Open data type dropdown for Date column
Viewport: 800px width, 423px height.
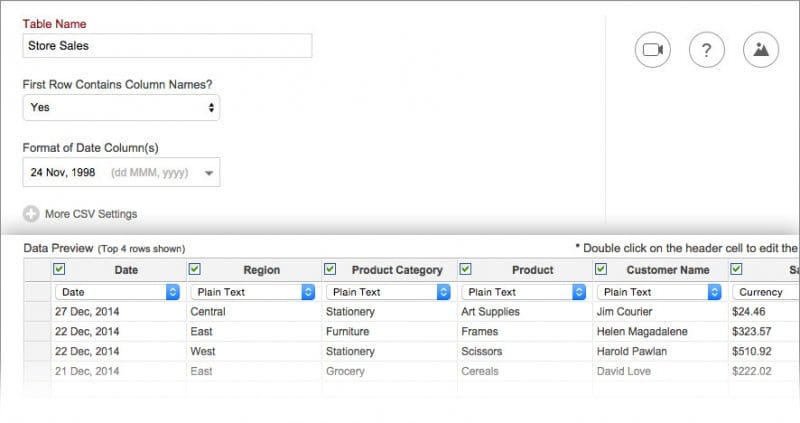click(118, 292)
